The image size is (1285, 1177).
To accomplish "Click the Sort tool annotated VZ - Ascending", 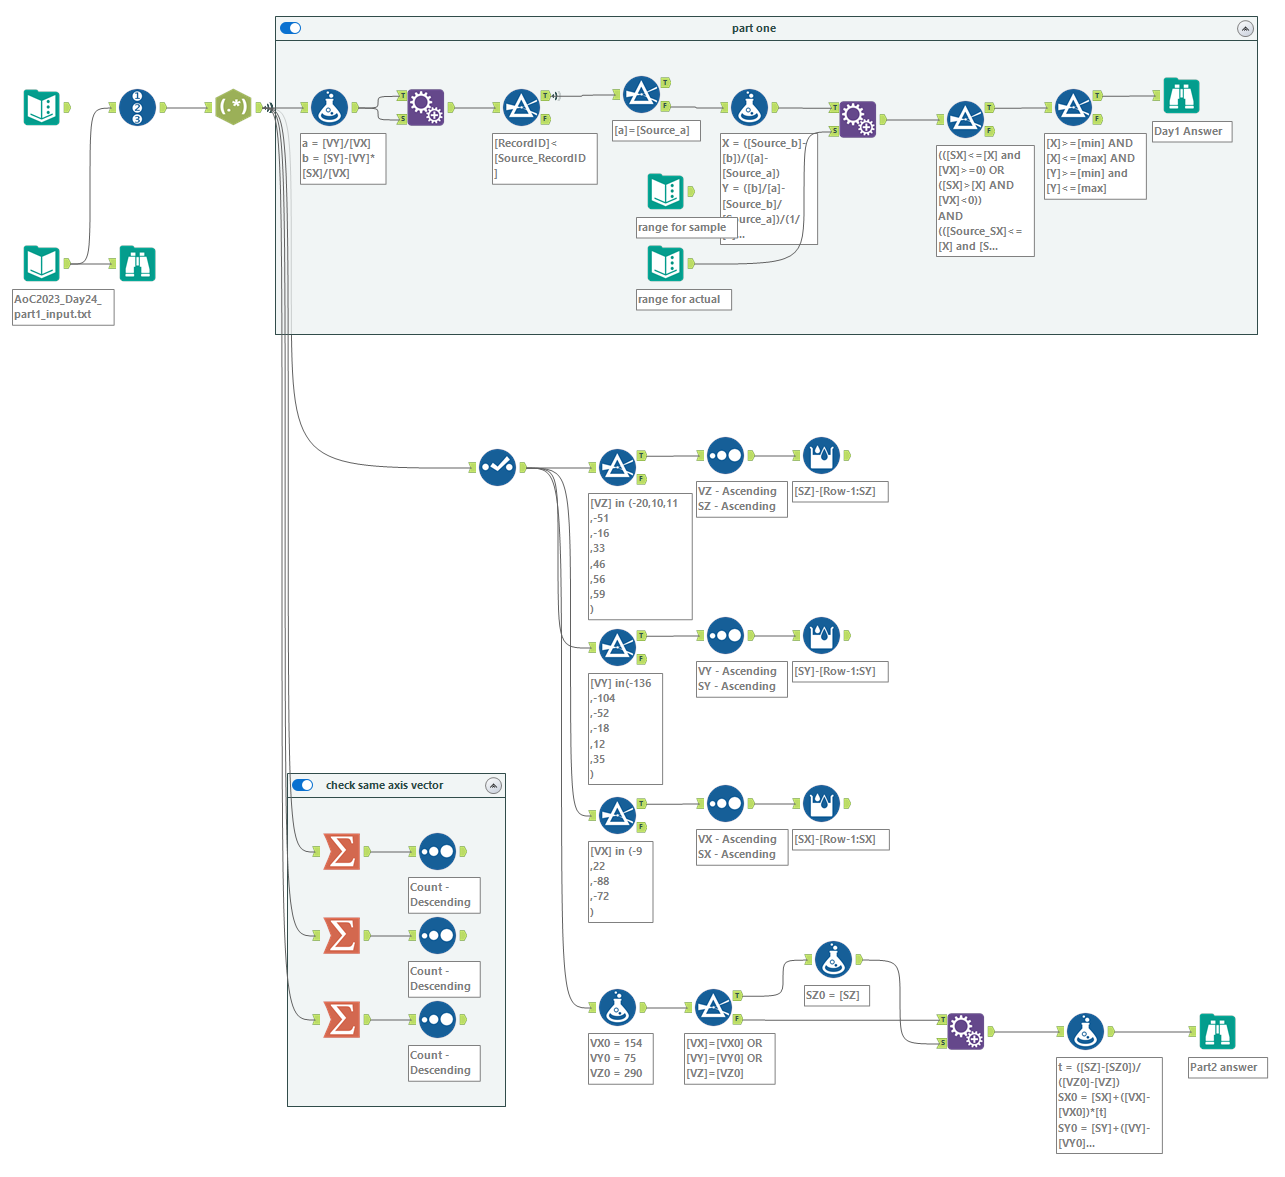I will (x=726, y=455).
